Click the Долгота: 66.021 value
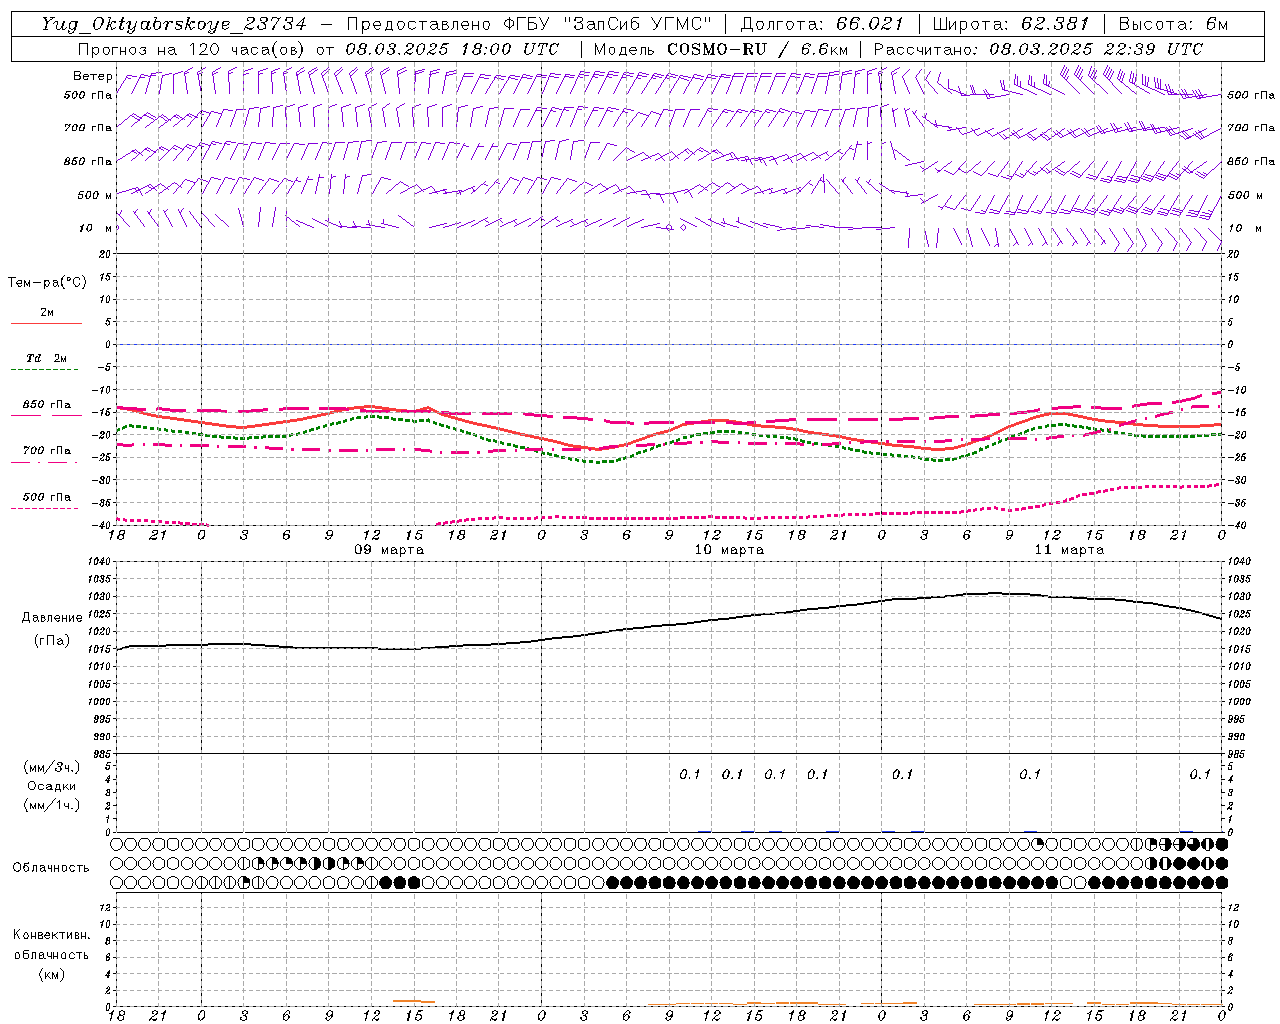Image resolution: width=1280 pixels, height=1024 pixels. click(820, 24)
